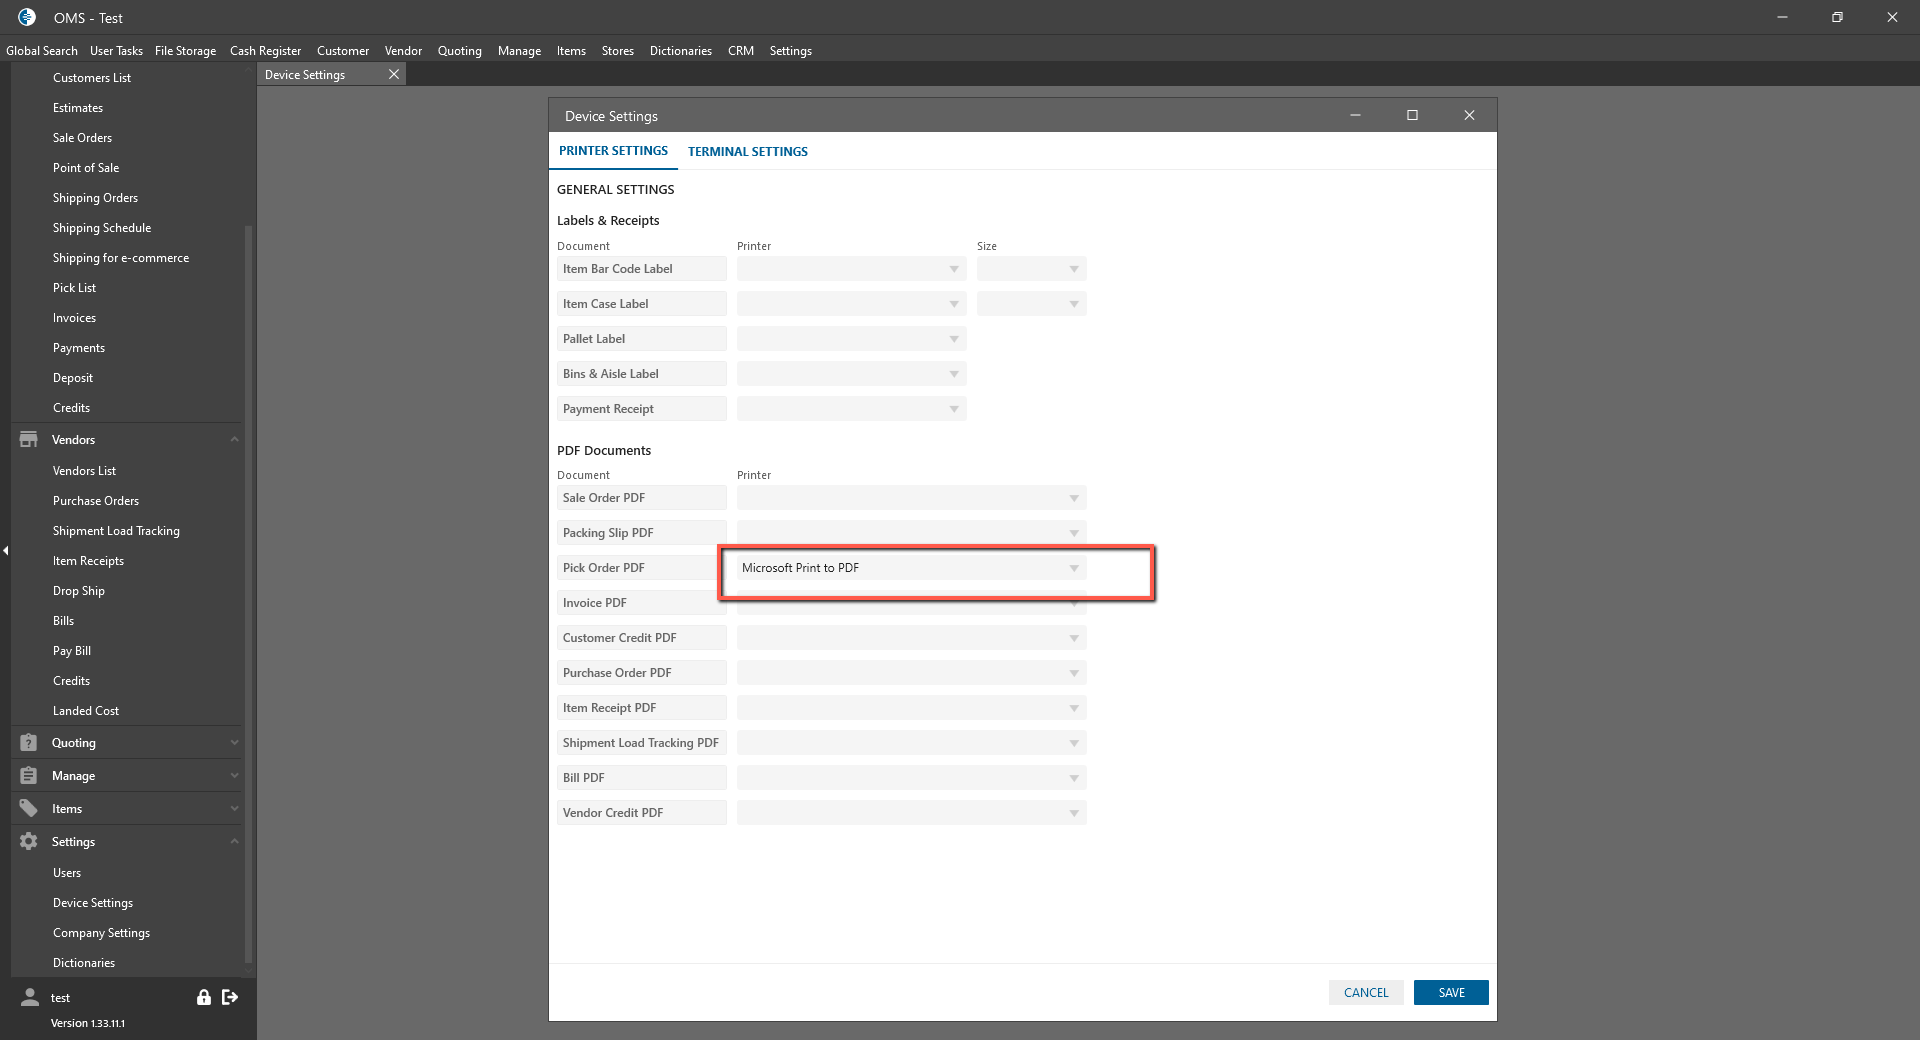Click the logout icon in bottom sidebar
The width and height of the screenshot is (1920, 1040).
(230, 997)
